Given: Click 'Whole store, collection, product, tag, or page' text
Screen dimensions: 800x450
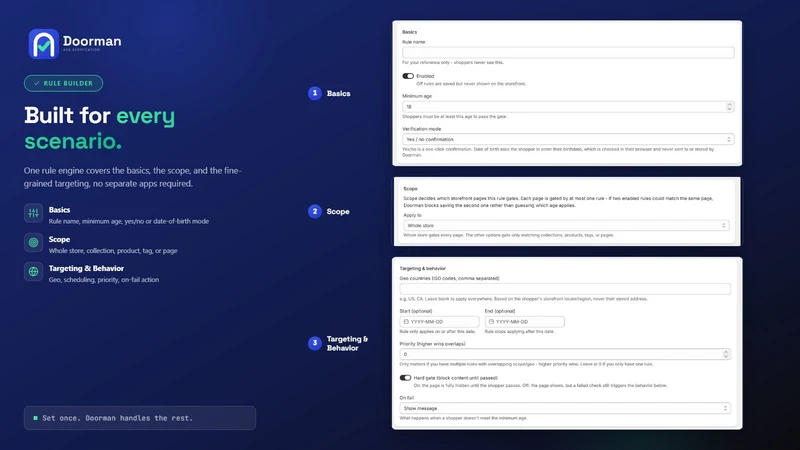Looking at the screenshot, I should point(113,251).
